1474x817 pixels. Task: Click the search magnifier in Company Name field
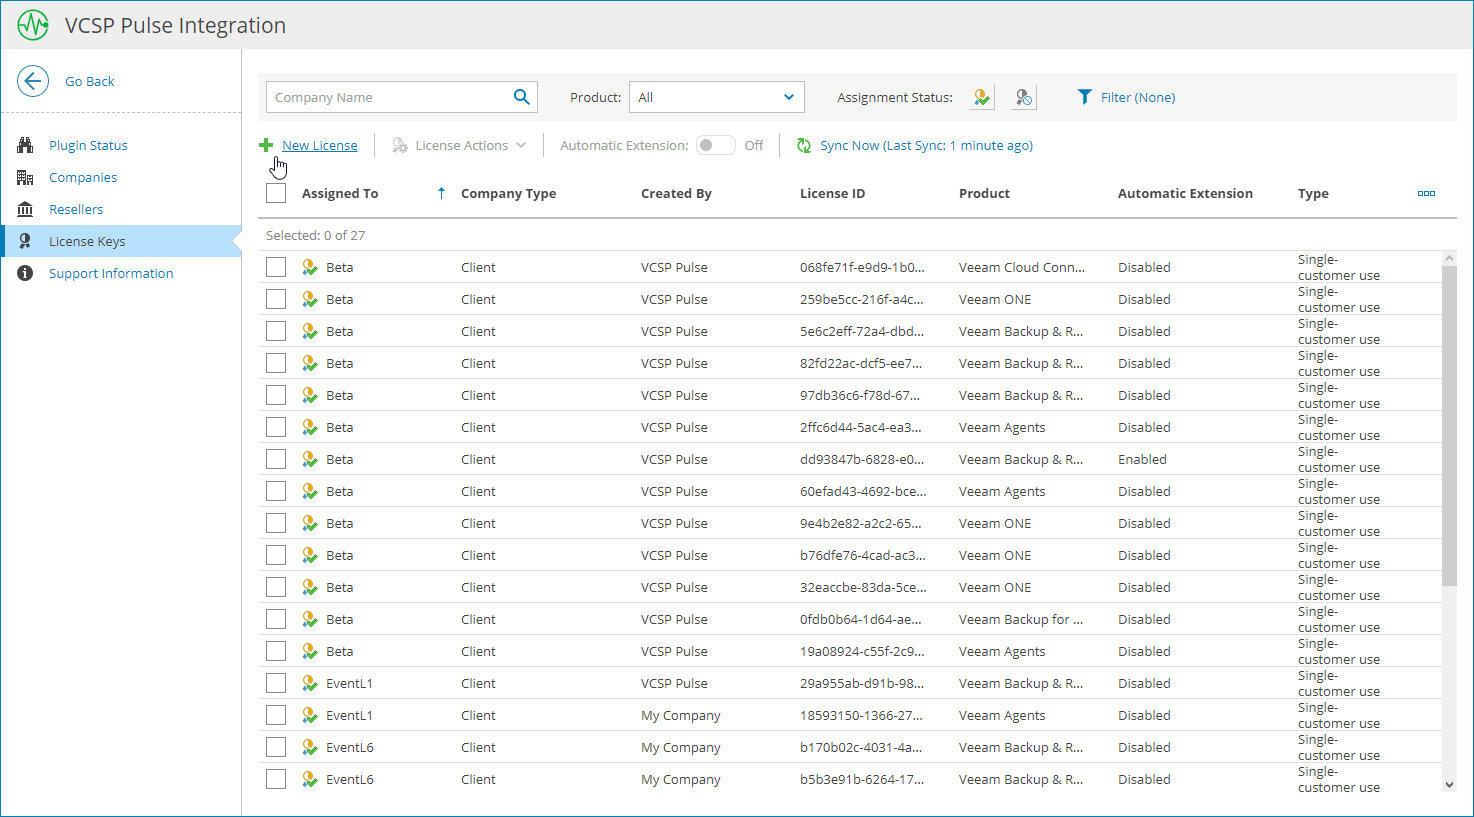(x=521, y=97)
